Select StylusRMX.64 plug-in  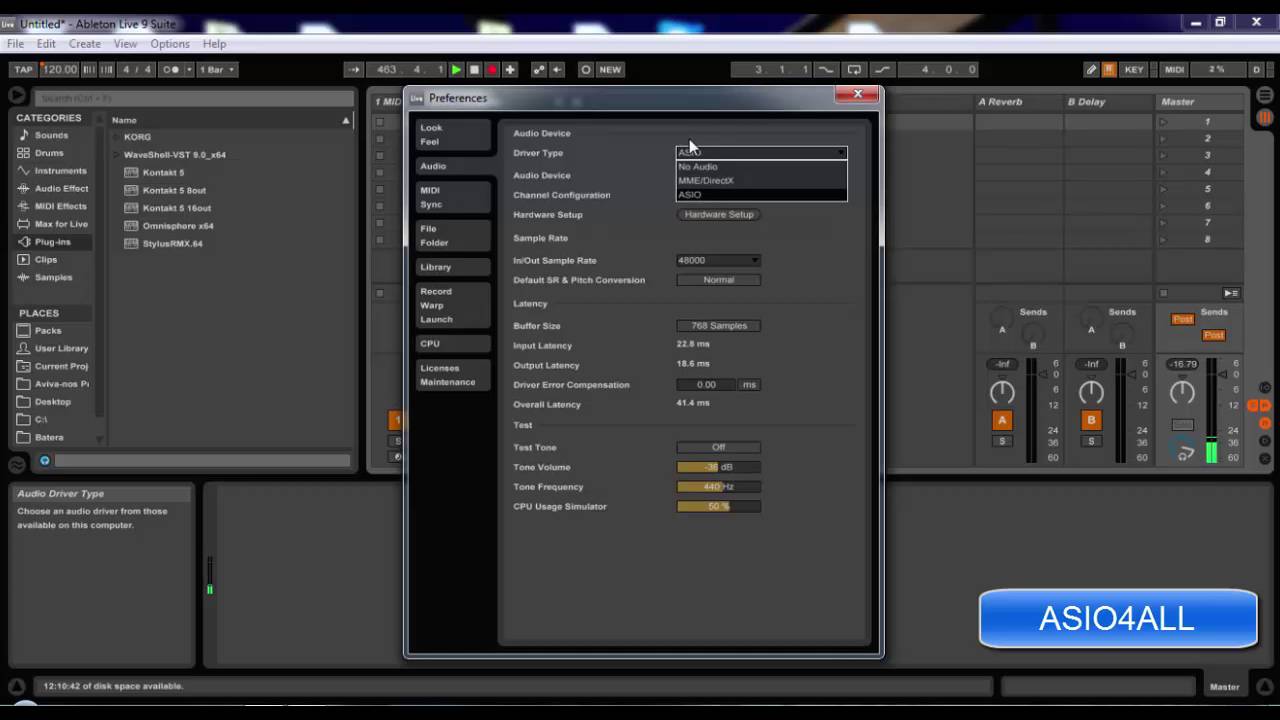click(172, 243)
